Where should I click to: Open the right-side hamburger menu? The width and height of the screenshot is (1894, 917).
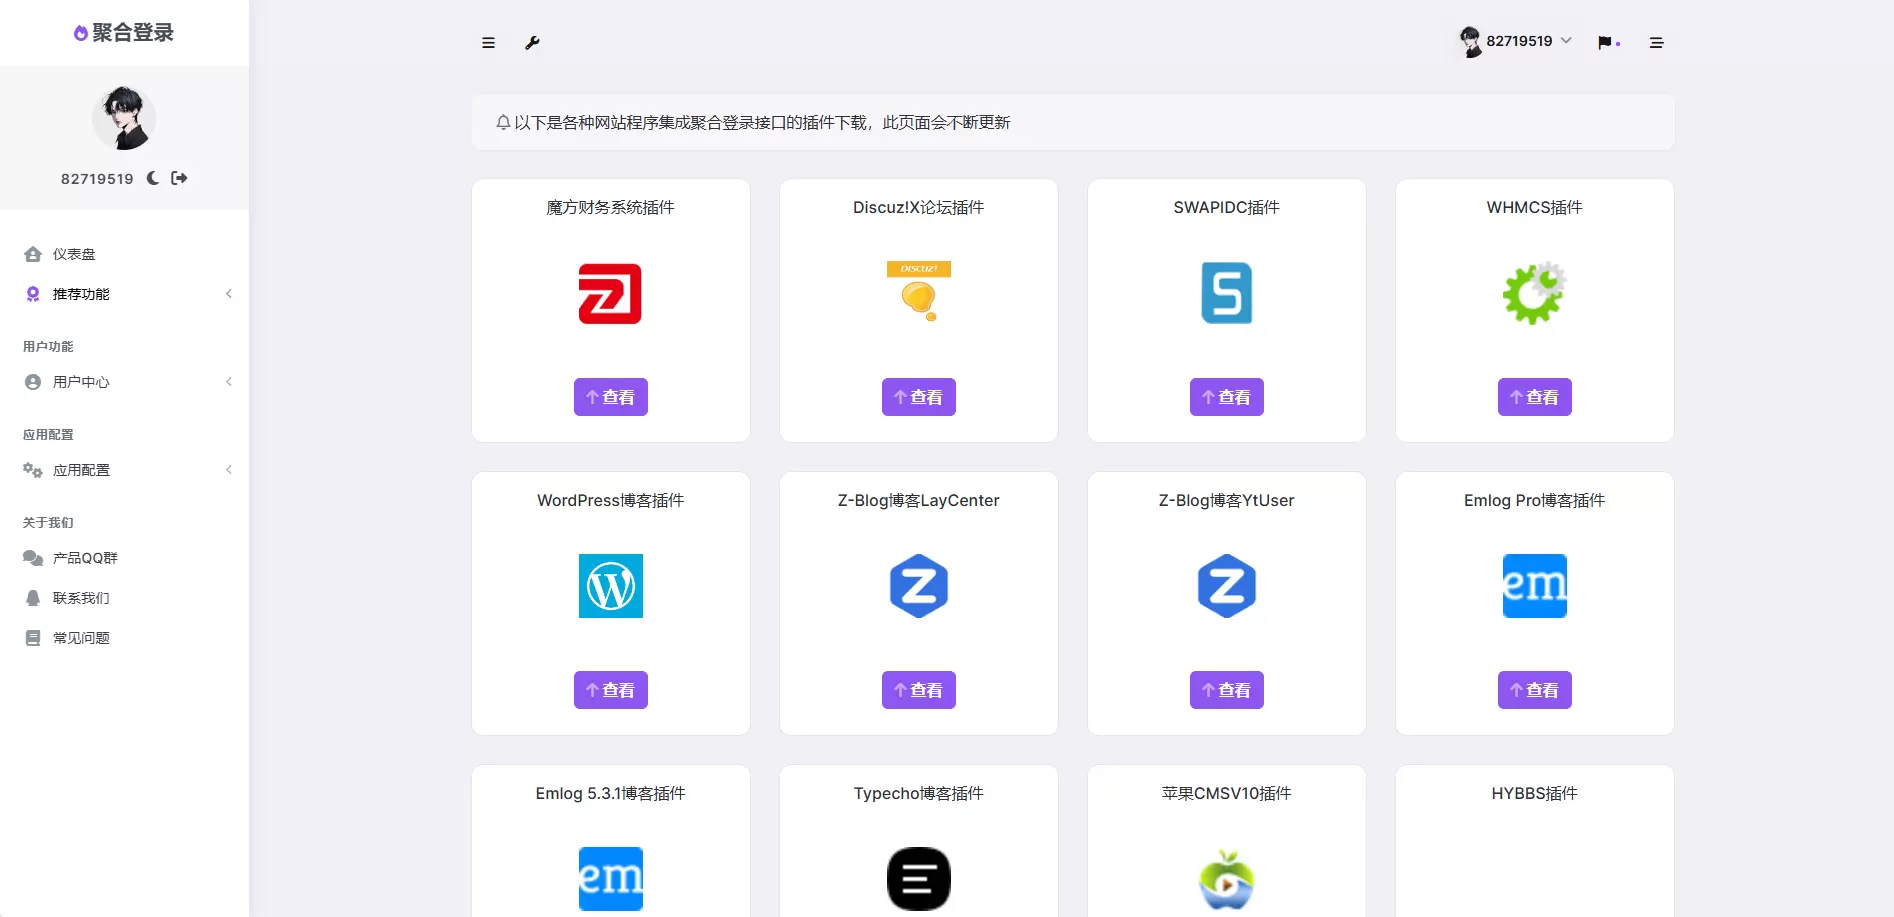coord(1656,43)
